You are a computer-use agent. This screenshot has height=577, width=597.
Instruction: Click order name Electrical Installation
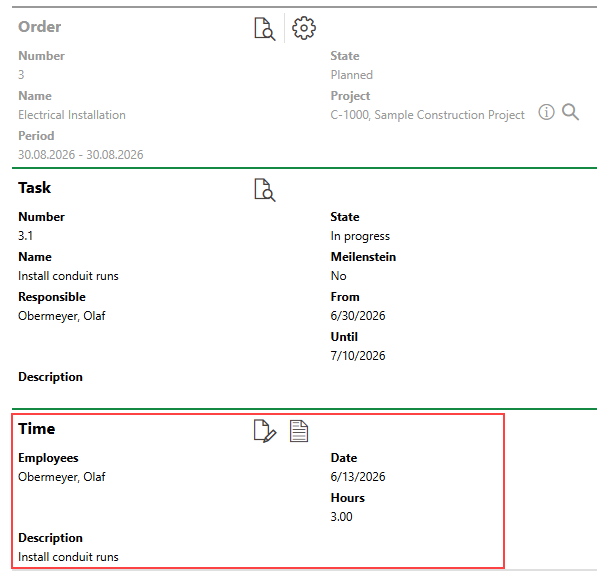click(72, 115)
